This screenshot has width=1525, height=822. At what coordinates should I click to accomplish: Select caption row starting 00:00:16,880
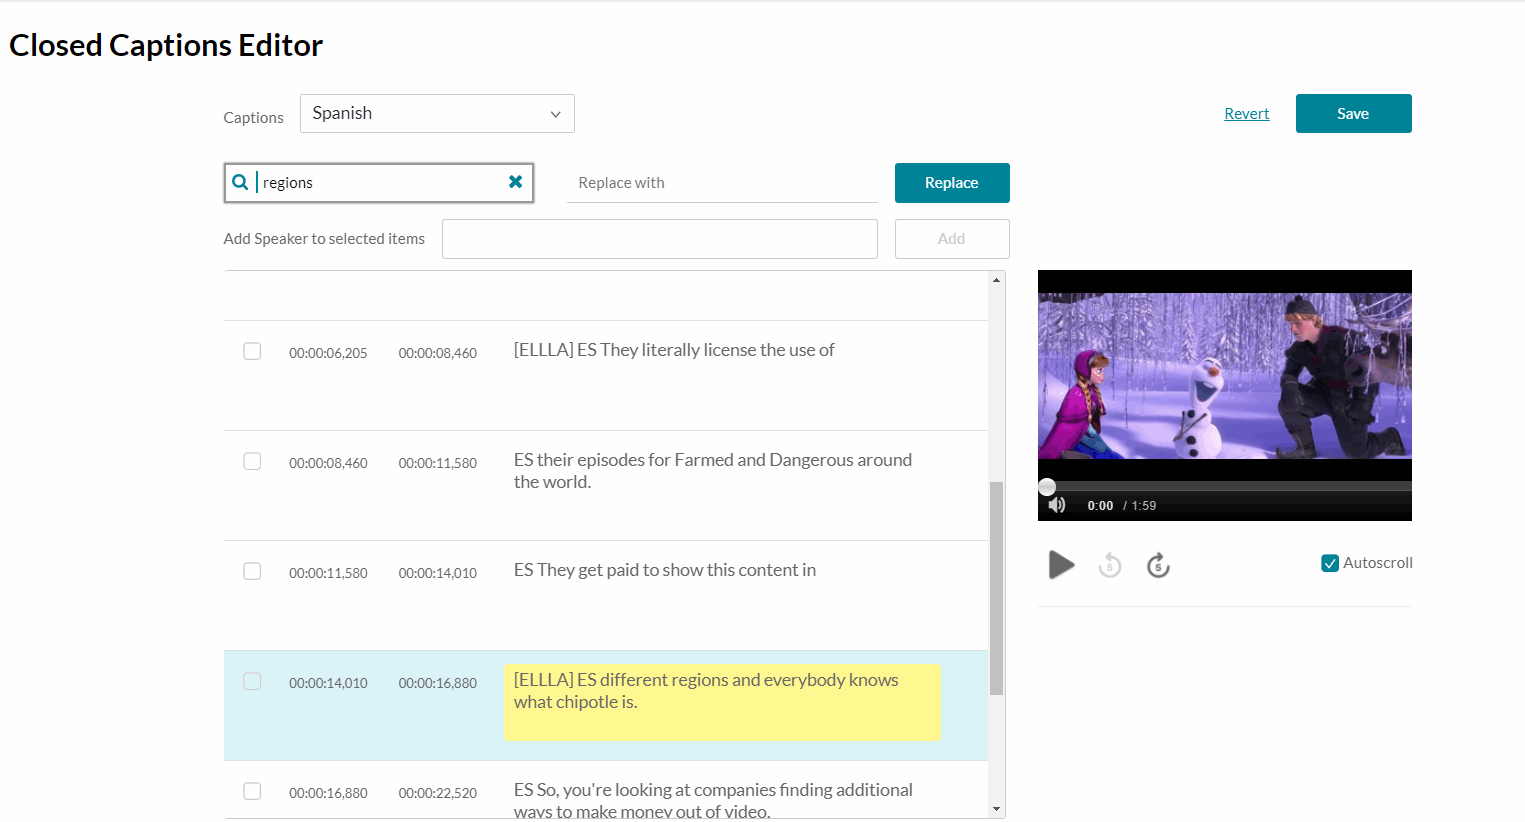point(252,791)
